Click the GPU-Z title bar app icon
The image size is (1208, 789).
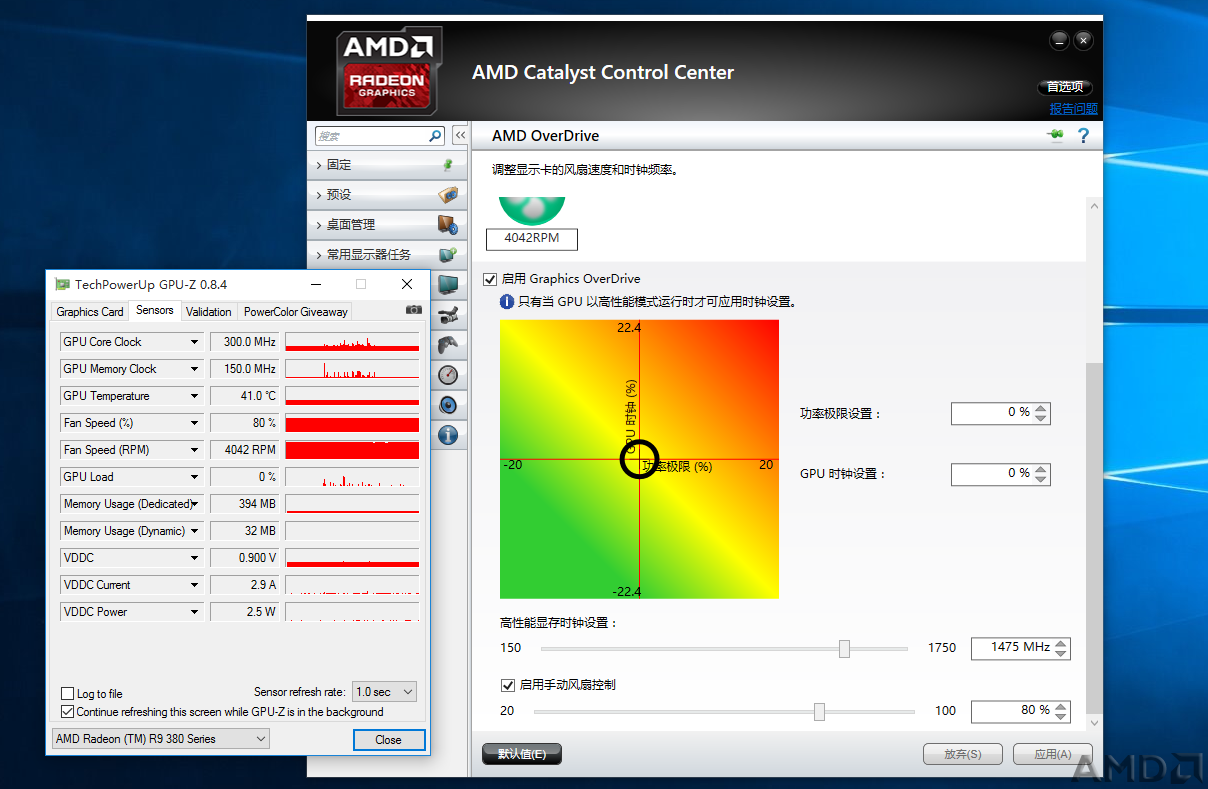click(62, 284)
